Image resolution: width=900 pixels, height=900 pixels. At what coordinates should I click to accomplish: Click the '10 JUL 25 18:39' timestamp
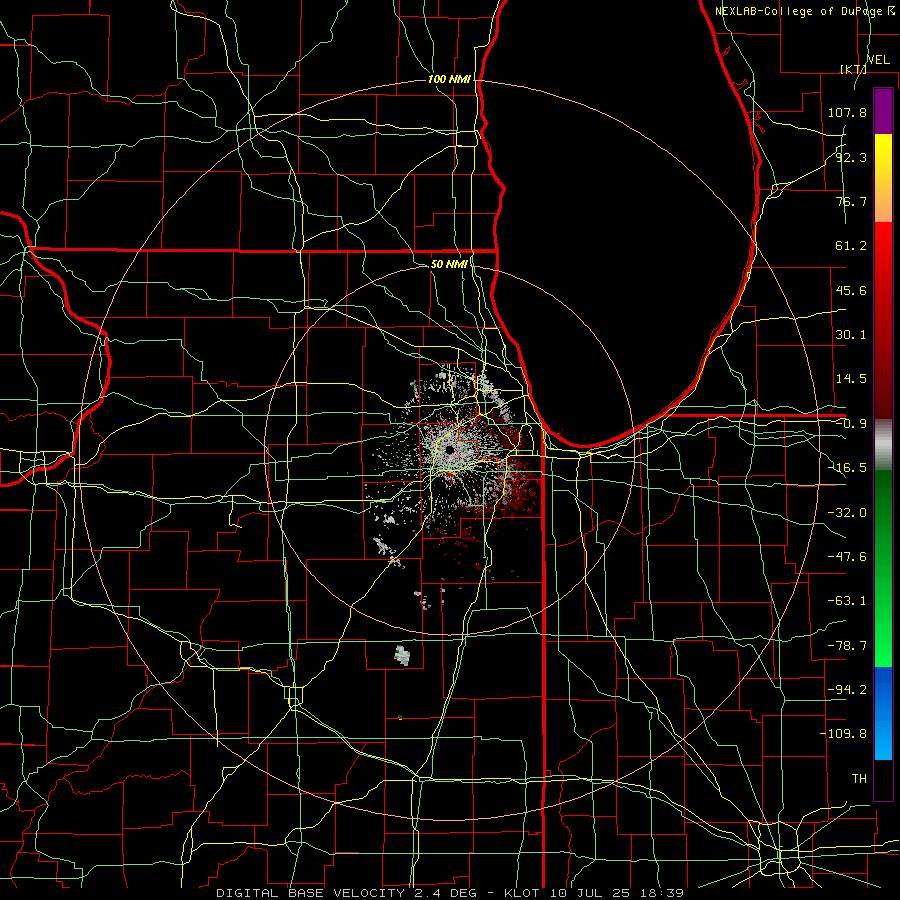(x=616, y=893)
